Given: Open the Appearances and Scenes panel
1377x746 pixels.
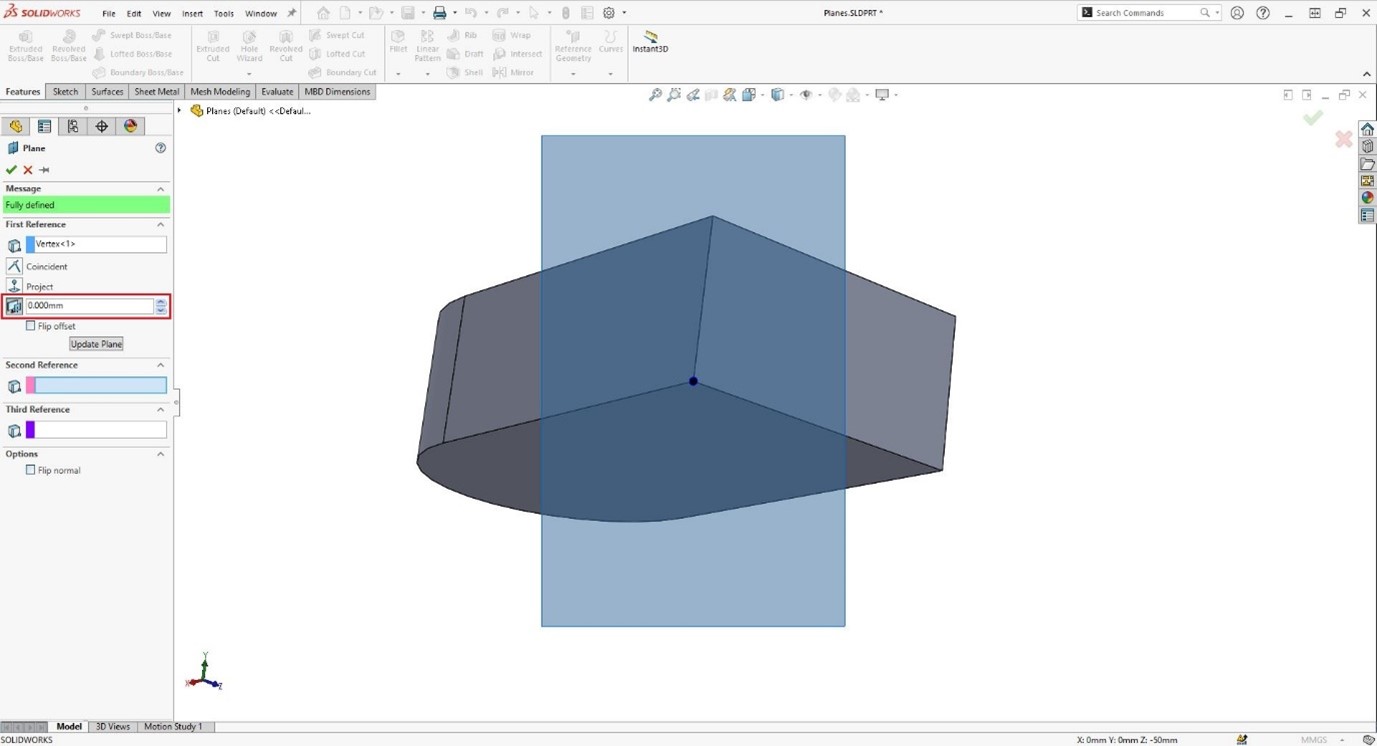Looking at the screenshot, I should point(1367,197).
